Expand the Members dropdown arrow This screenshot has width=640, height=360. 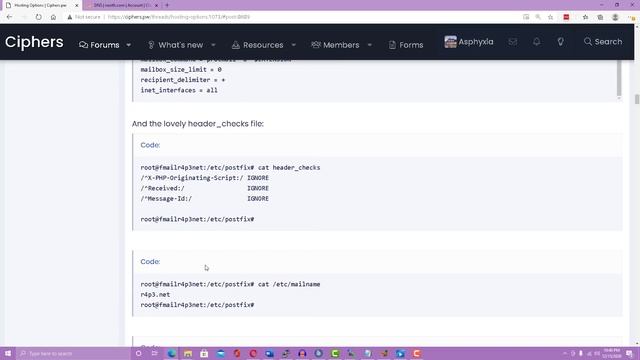[369, 45]
